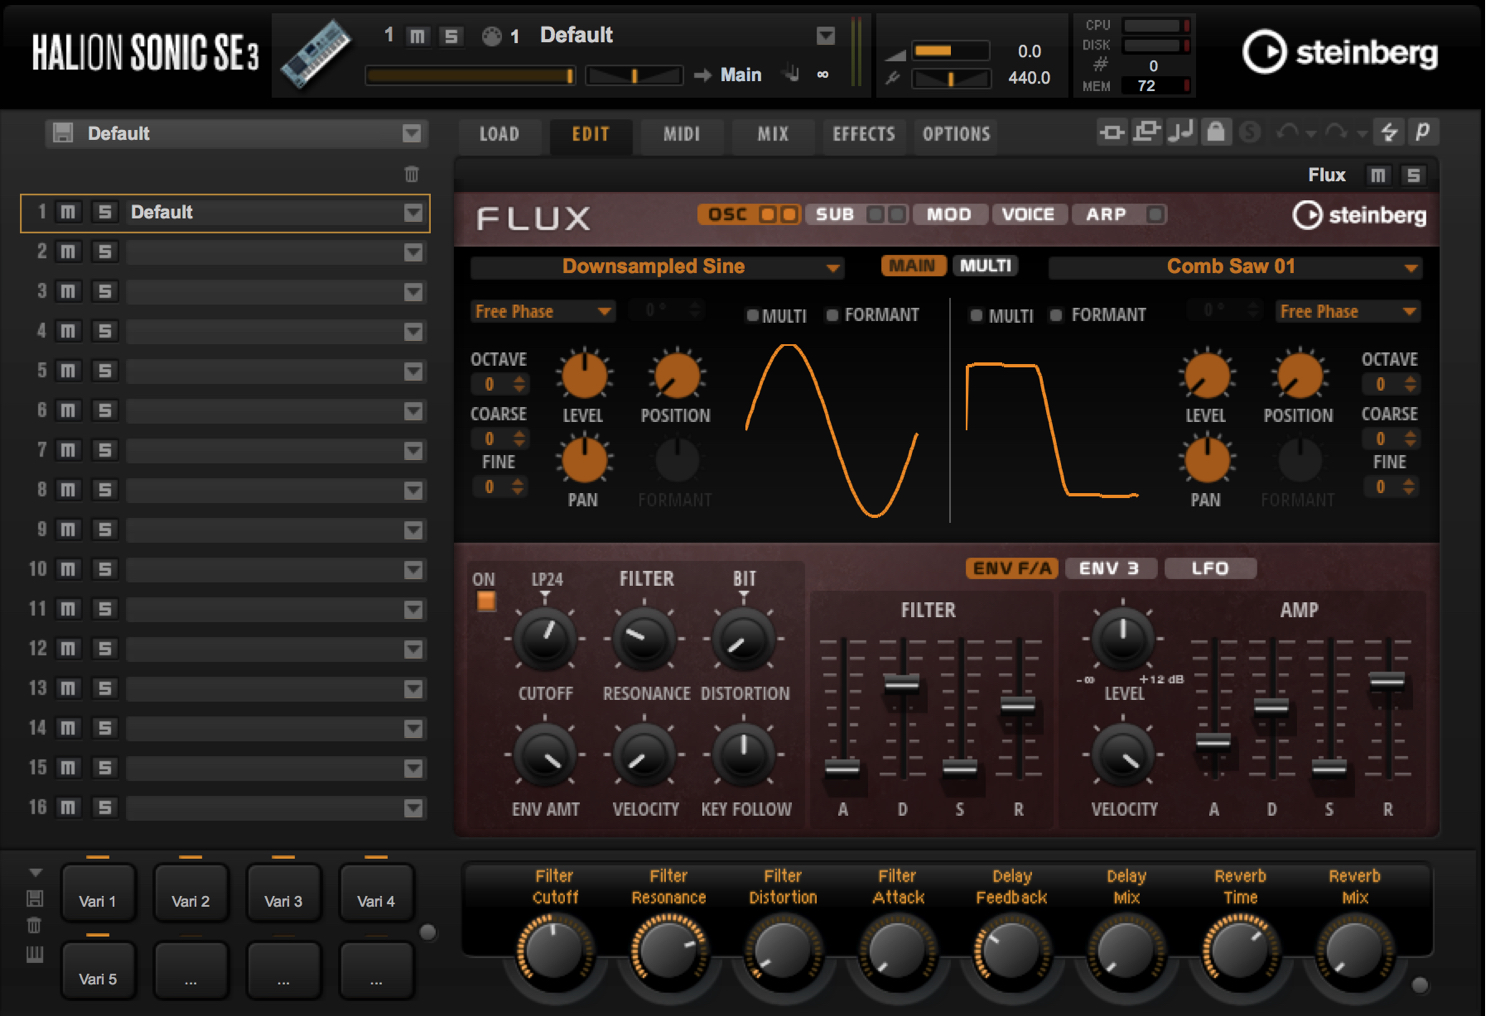This screenshot has height=1016, width=1486.
Task: Click the circled S icon in toolbar
Action: (1250, 132)
